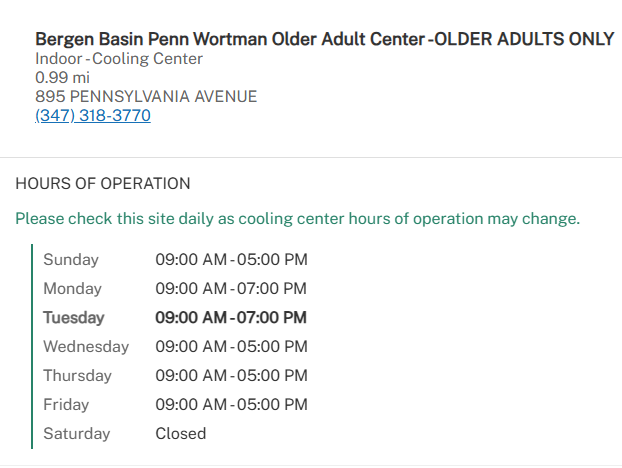Select the Friday day label
622x468 pixels.
point(66,405)
